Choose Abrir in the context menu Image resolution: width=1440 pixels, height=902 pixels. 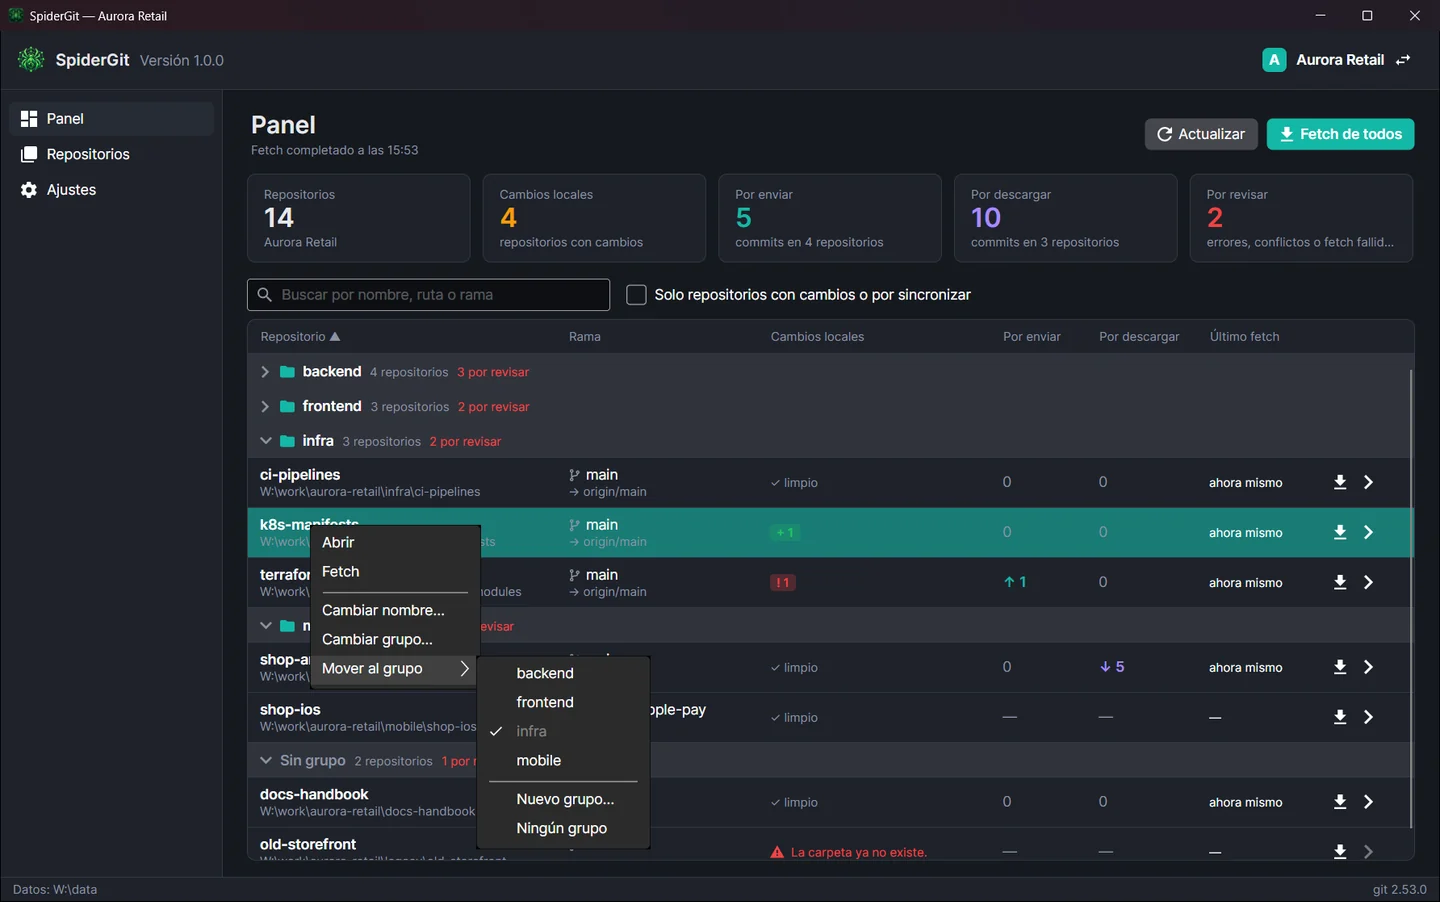pos(395,542)
